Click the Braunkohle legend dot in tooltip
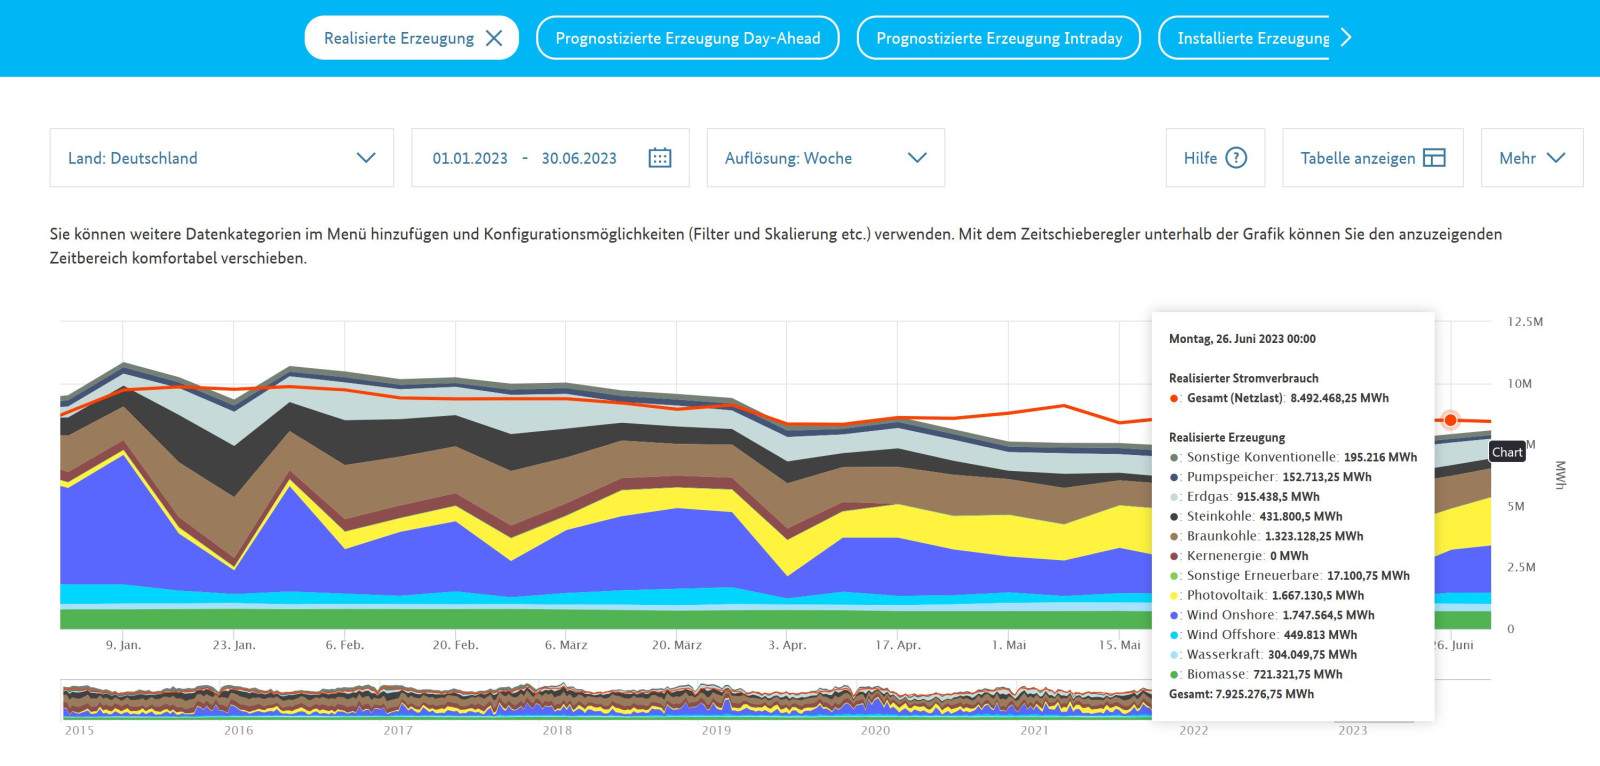 click(1175, 537)
